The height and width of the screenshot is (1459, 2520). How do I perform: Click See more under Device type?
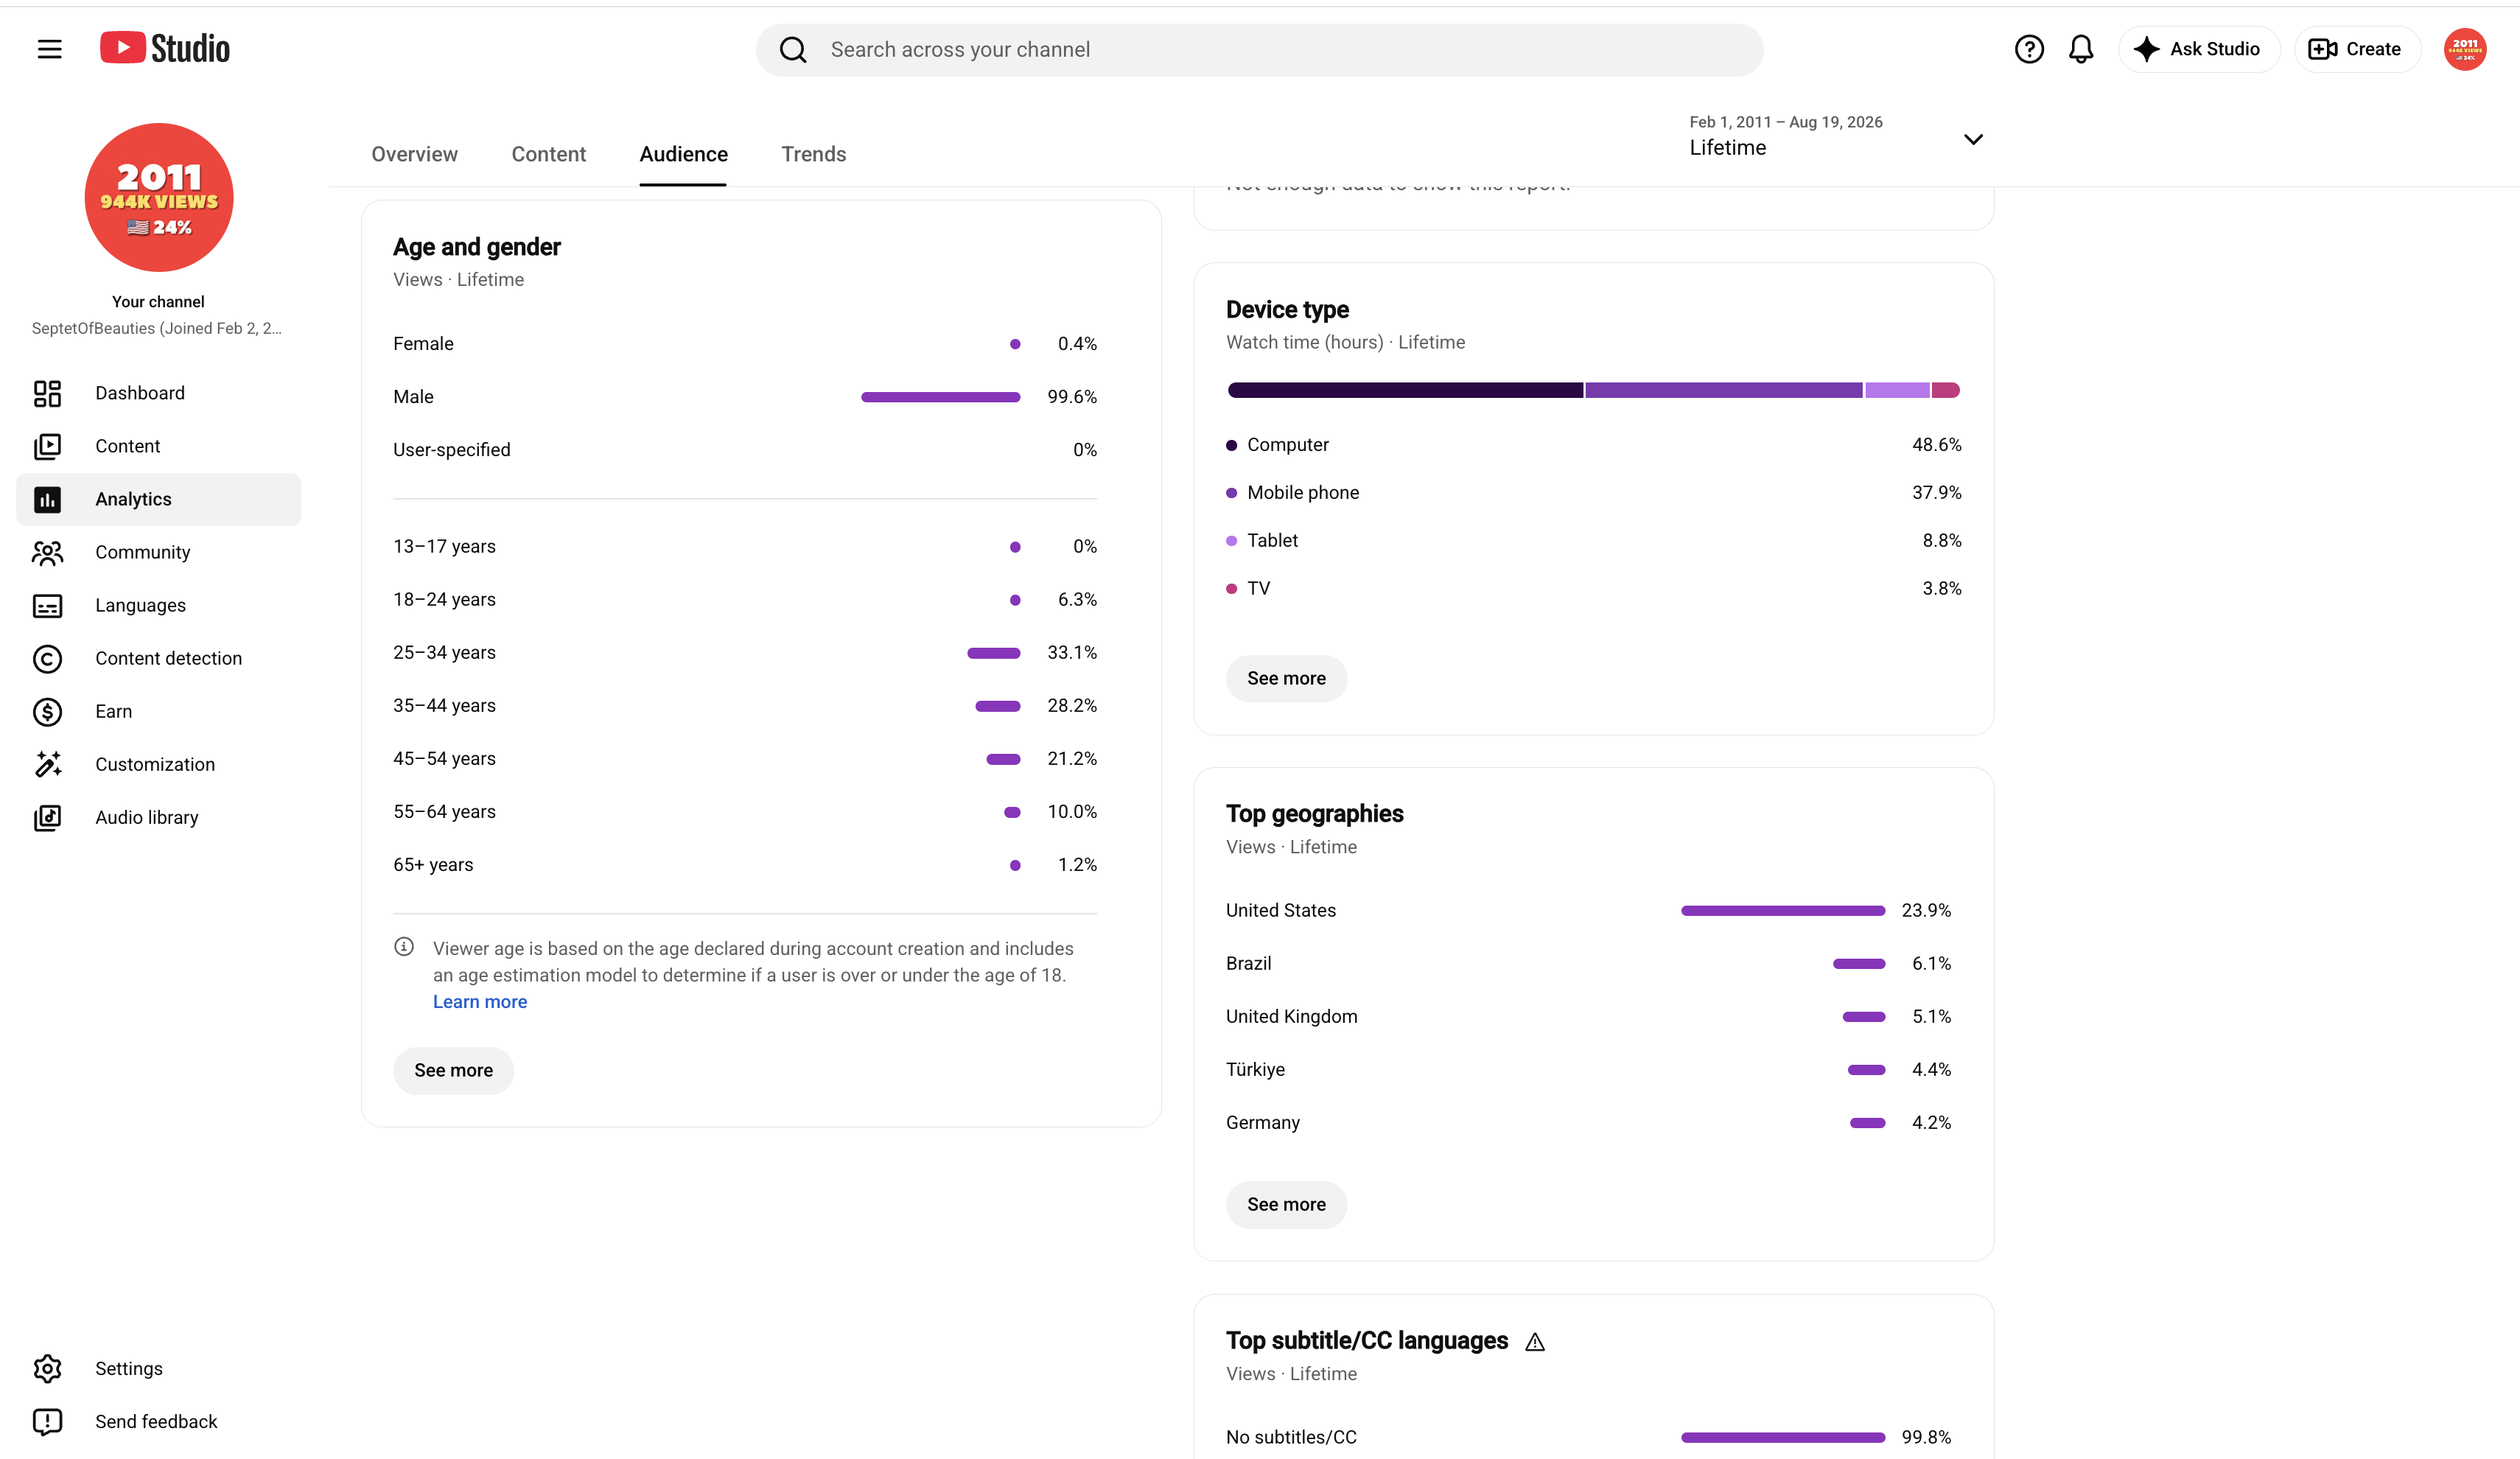1285,678
